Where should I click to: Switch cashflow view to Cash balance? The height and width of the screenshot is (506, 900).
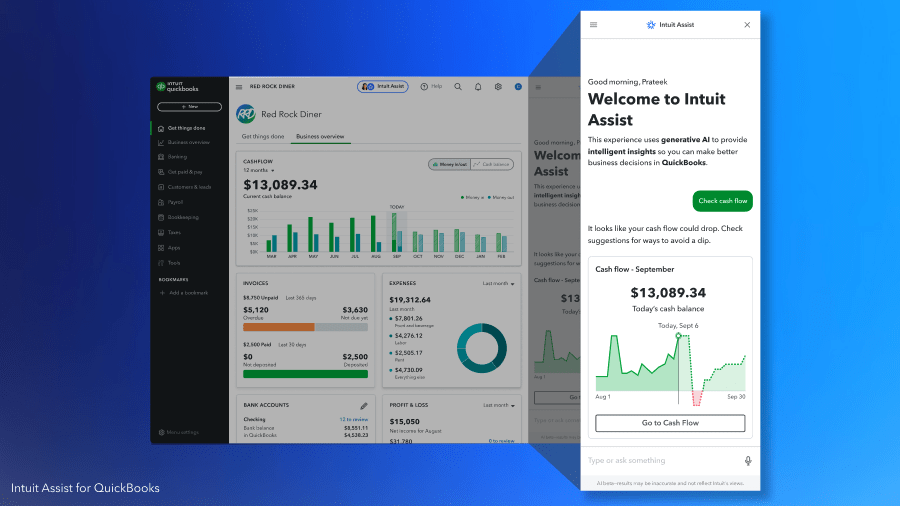(491, 164)
